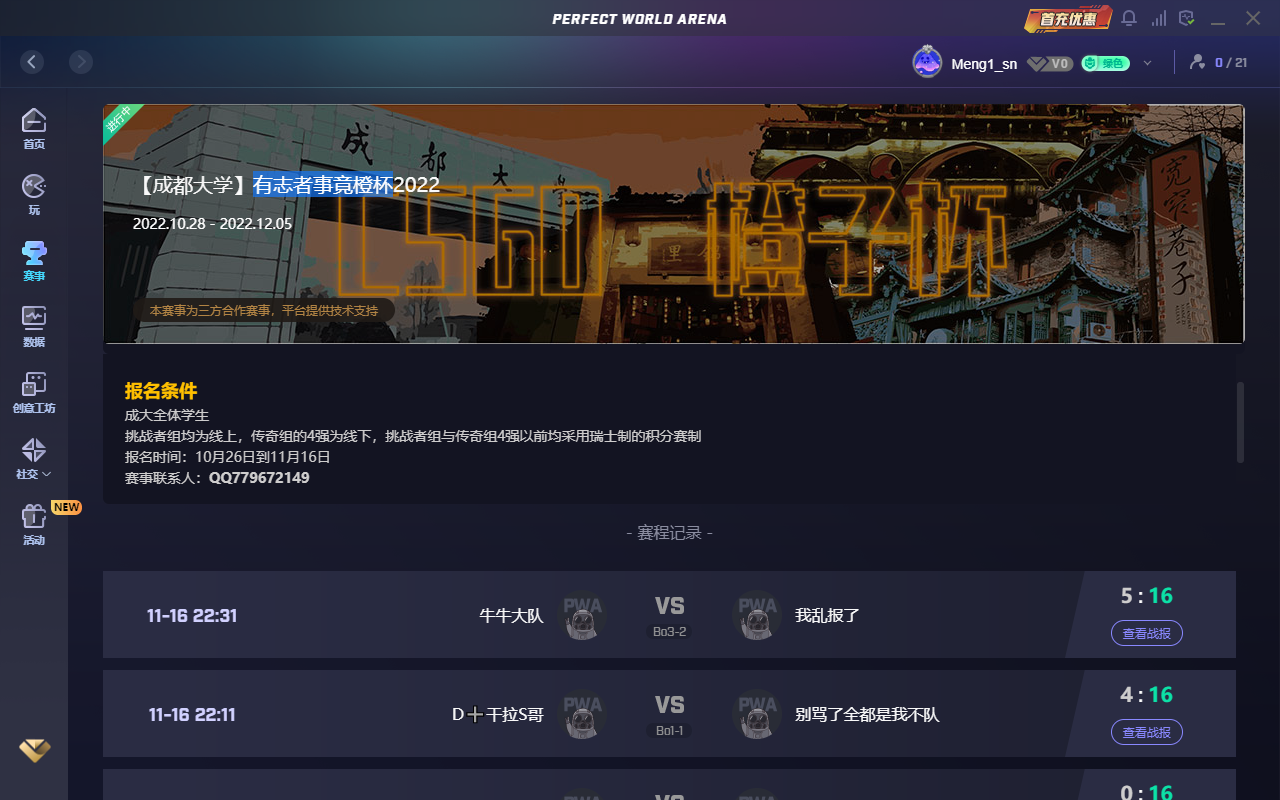Click the vertical scrollbar on the page
The width and height of the screenshot is (1280, 800).
1240,421
